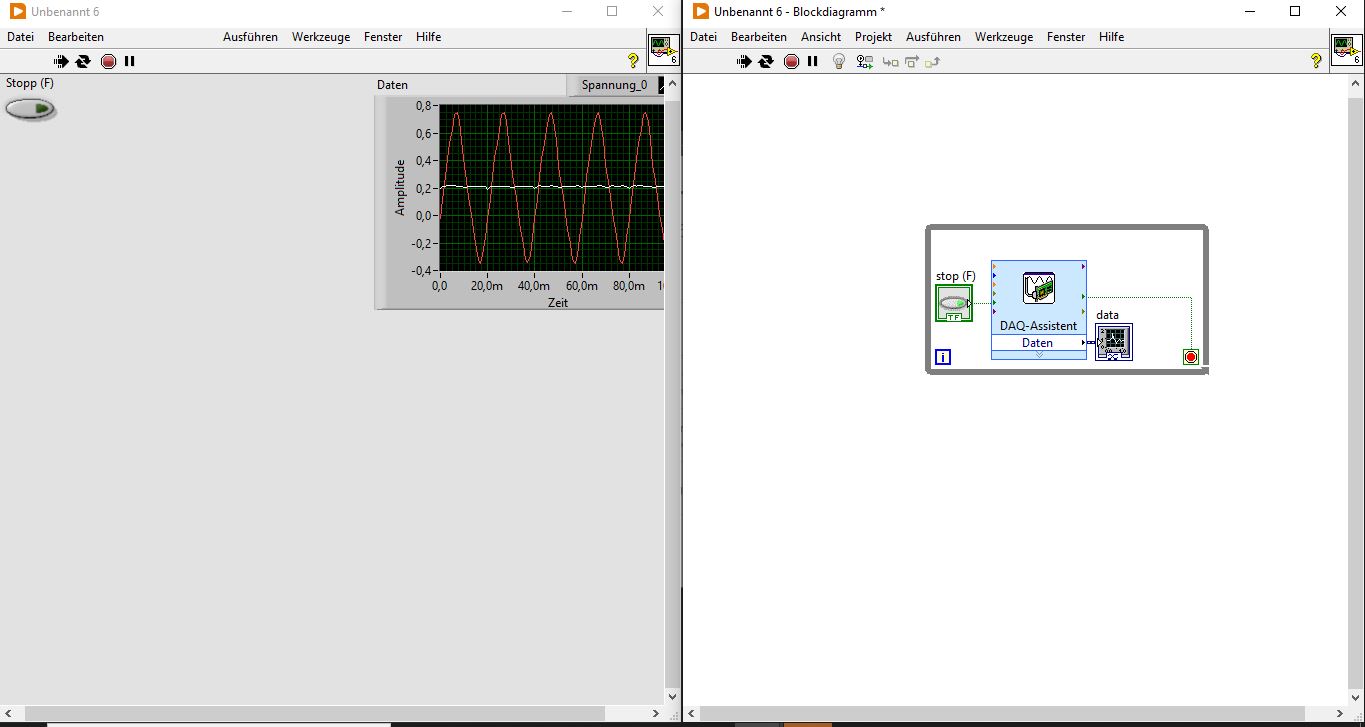Click the highlight execution lightbulb icon
This screenshot has height=727, width=1365.
pos(839,61)
